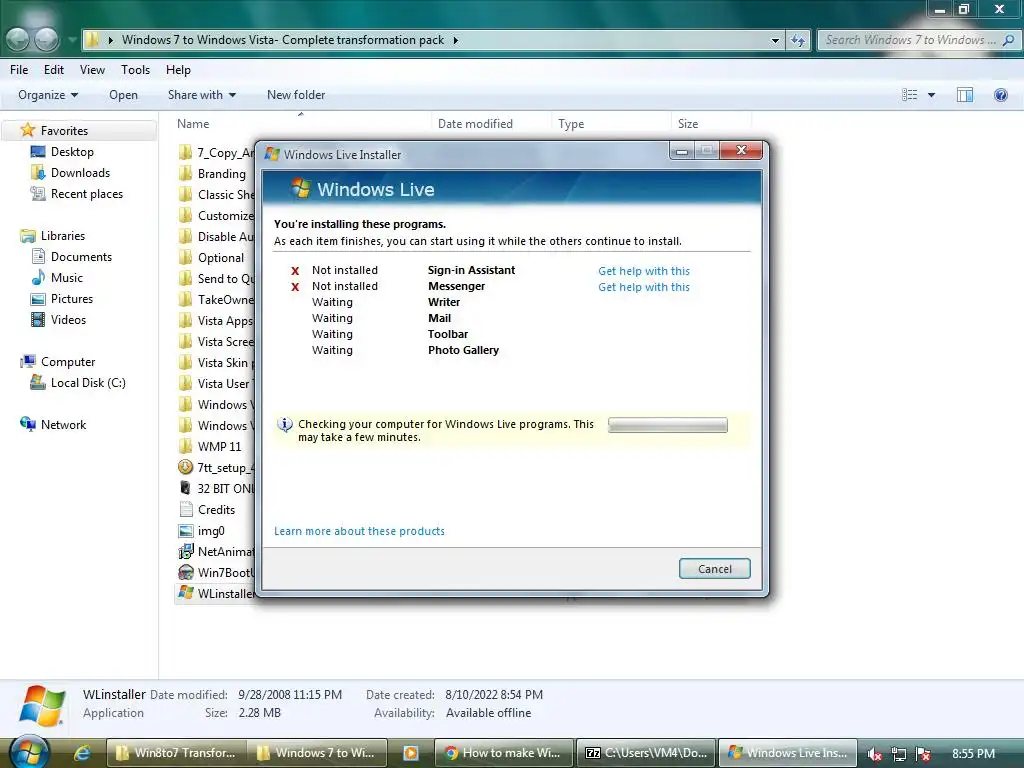Switch to the 7-Zip C:\Users\VM4 taskbar window
Screen dimensions: 1024x768
coord(647,753)
